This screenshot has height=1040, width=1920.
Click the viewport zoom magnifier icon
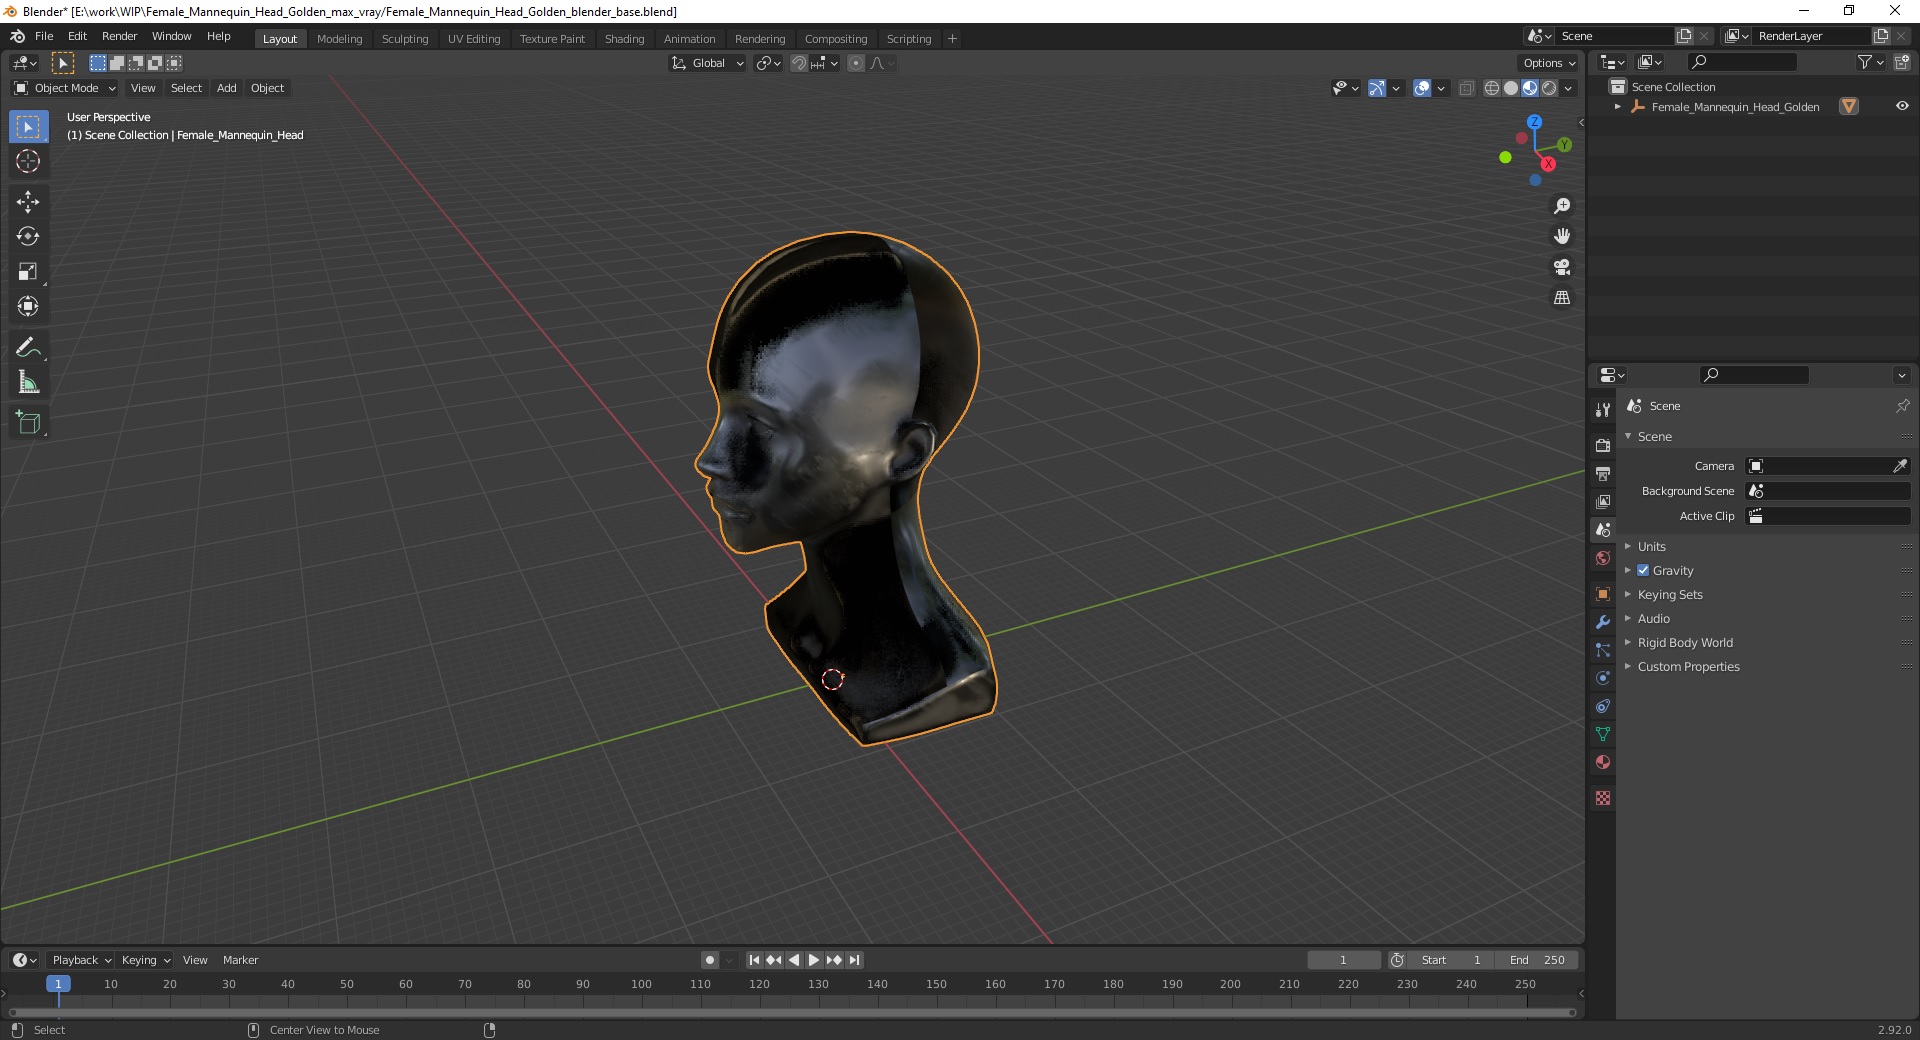click(x=1561, y=206)
